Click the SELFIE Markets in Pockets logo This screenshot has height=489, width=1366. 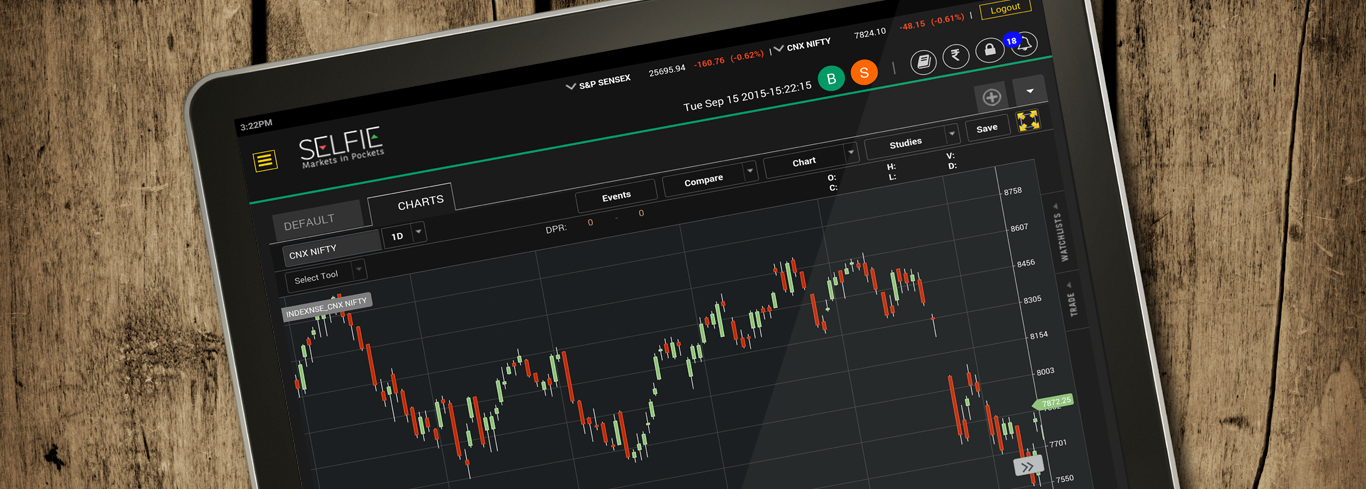(341, 148)
